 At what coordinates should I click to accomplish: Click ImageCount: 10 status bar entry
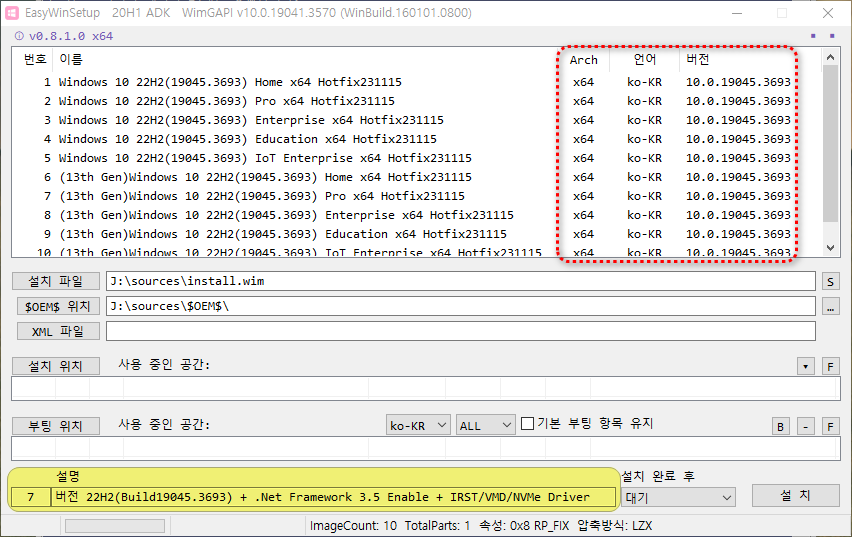point(353,526)
